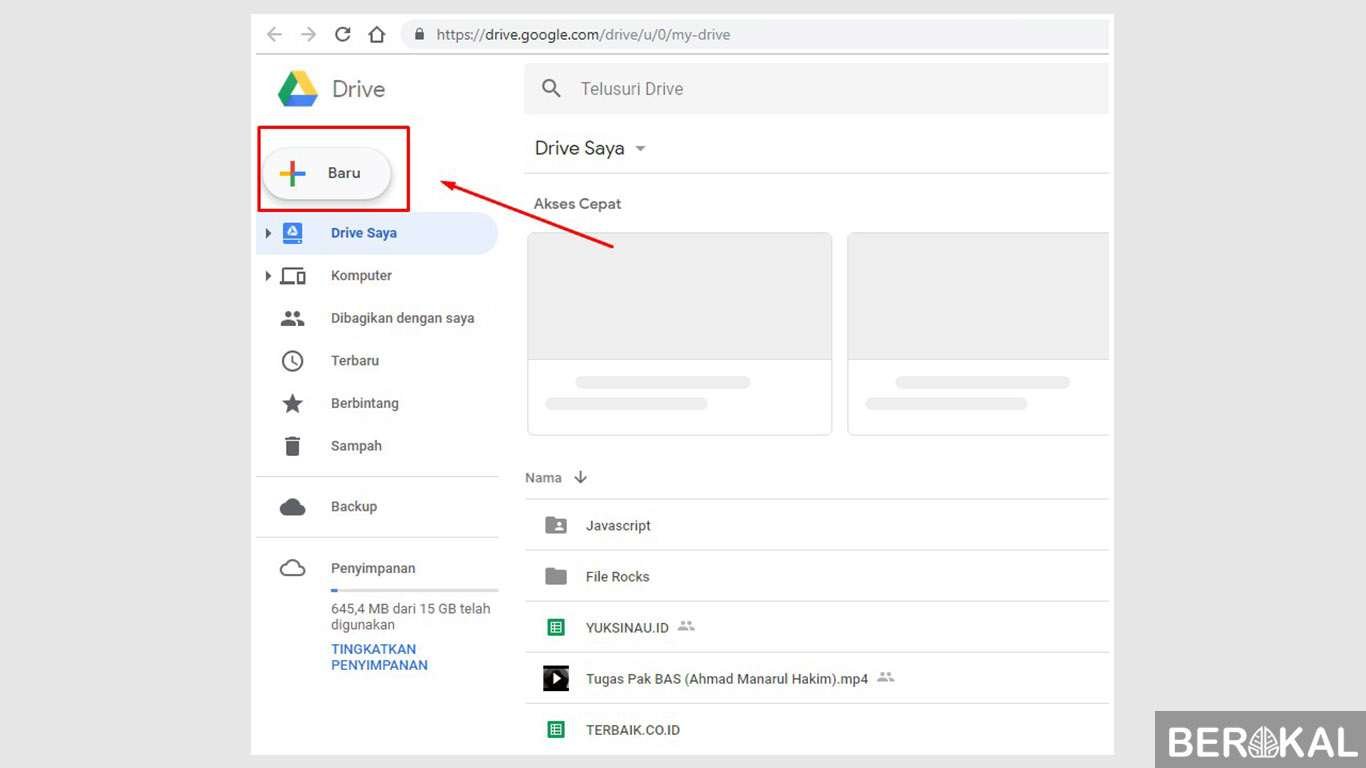Click the YUKSINAU.ID spreadsheet icon
This screenshot has width=1366, height=768.
tap(556, 628)
